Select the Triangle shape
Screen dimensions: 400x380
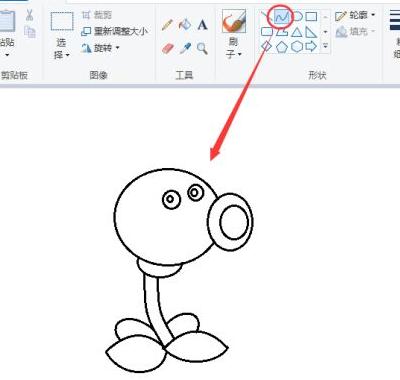point(297,32)
